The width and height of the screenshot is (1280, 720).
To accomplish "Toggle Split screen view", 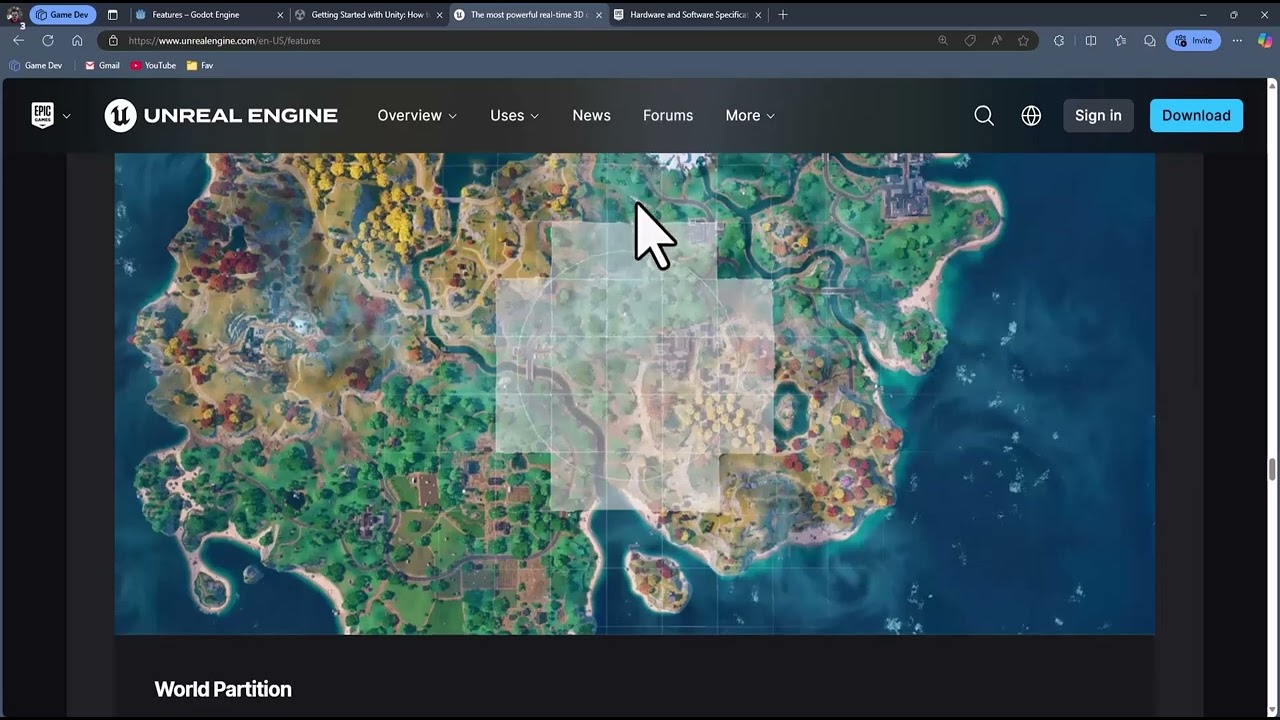I will (1091, 41).
